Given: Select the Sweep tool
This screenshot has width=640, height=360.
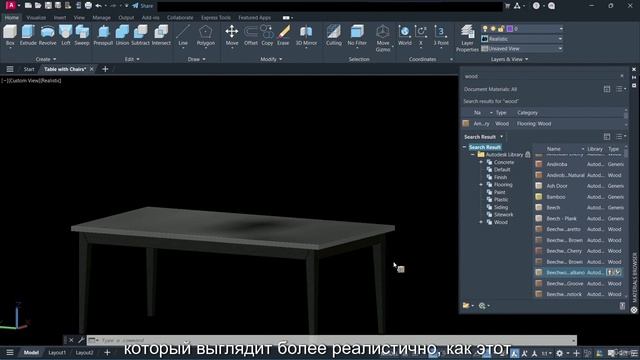Looking at the screenshot, I should 82,35.
